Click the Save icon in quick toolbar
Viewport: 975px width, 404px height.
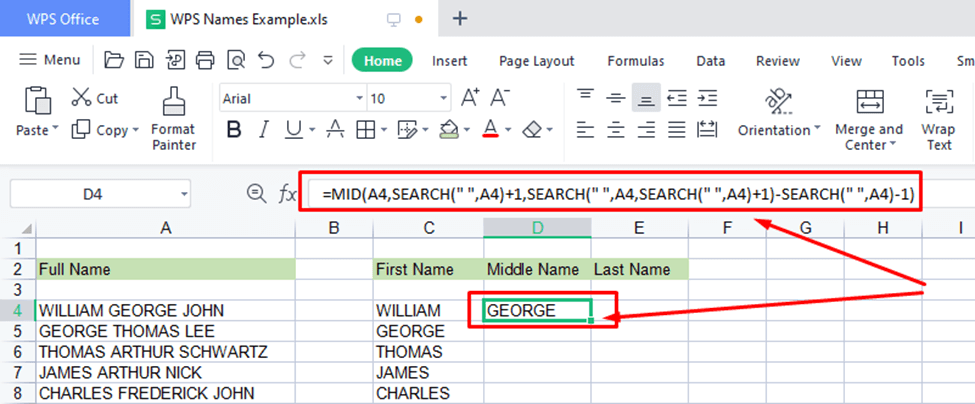(145, 60)
